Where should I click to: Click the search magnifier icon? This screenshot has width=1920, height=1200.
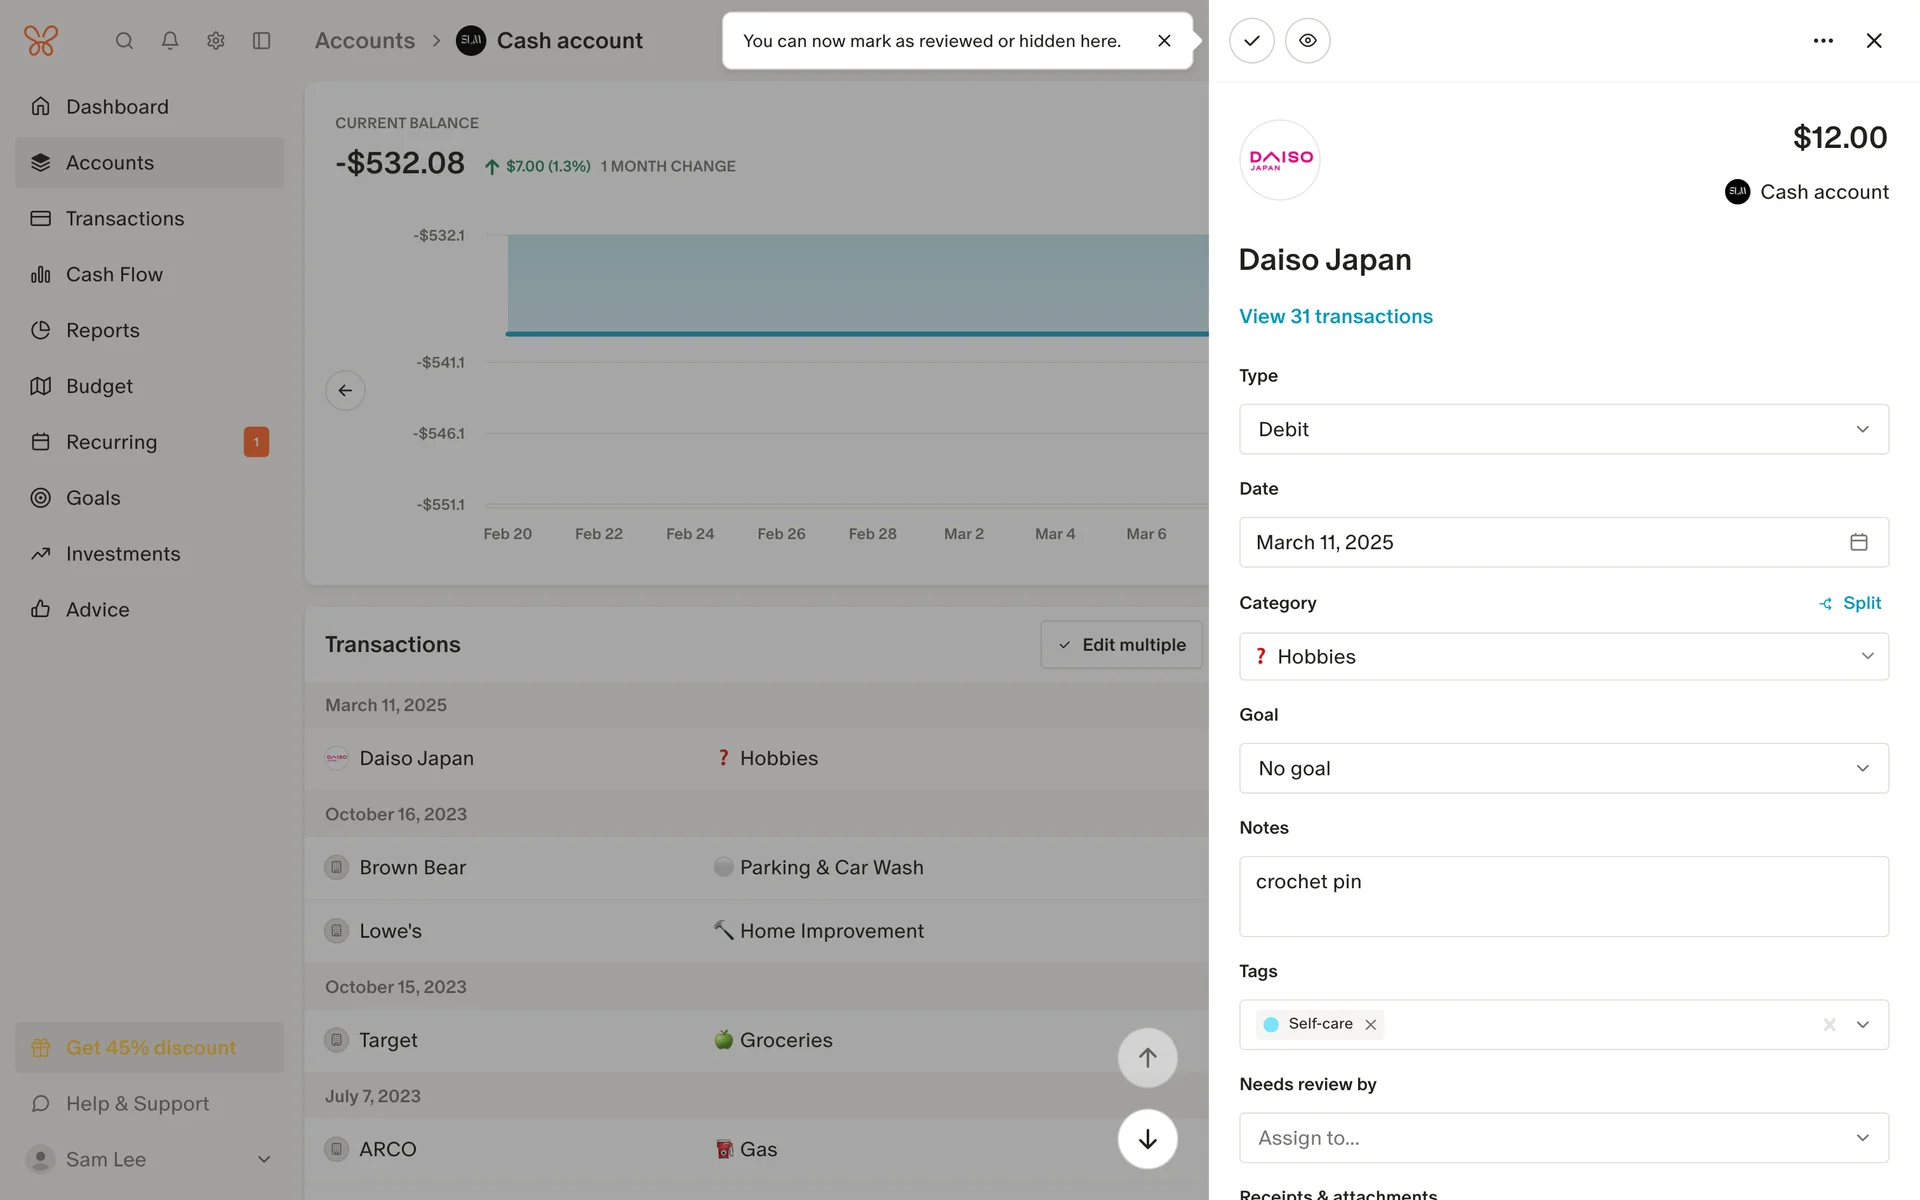[124, 41]
